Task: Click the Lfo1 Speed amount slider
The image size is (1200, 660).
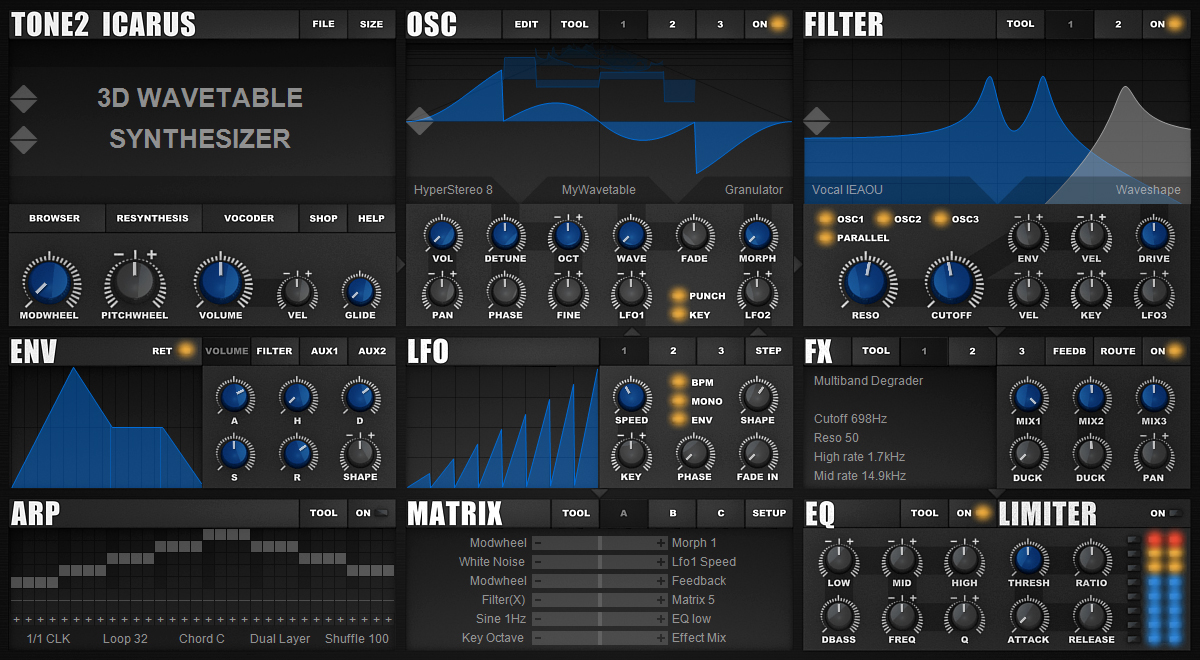Action: [599, 562]
